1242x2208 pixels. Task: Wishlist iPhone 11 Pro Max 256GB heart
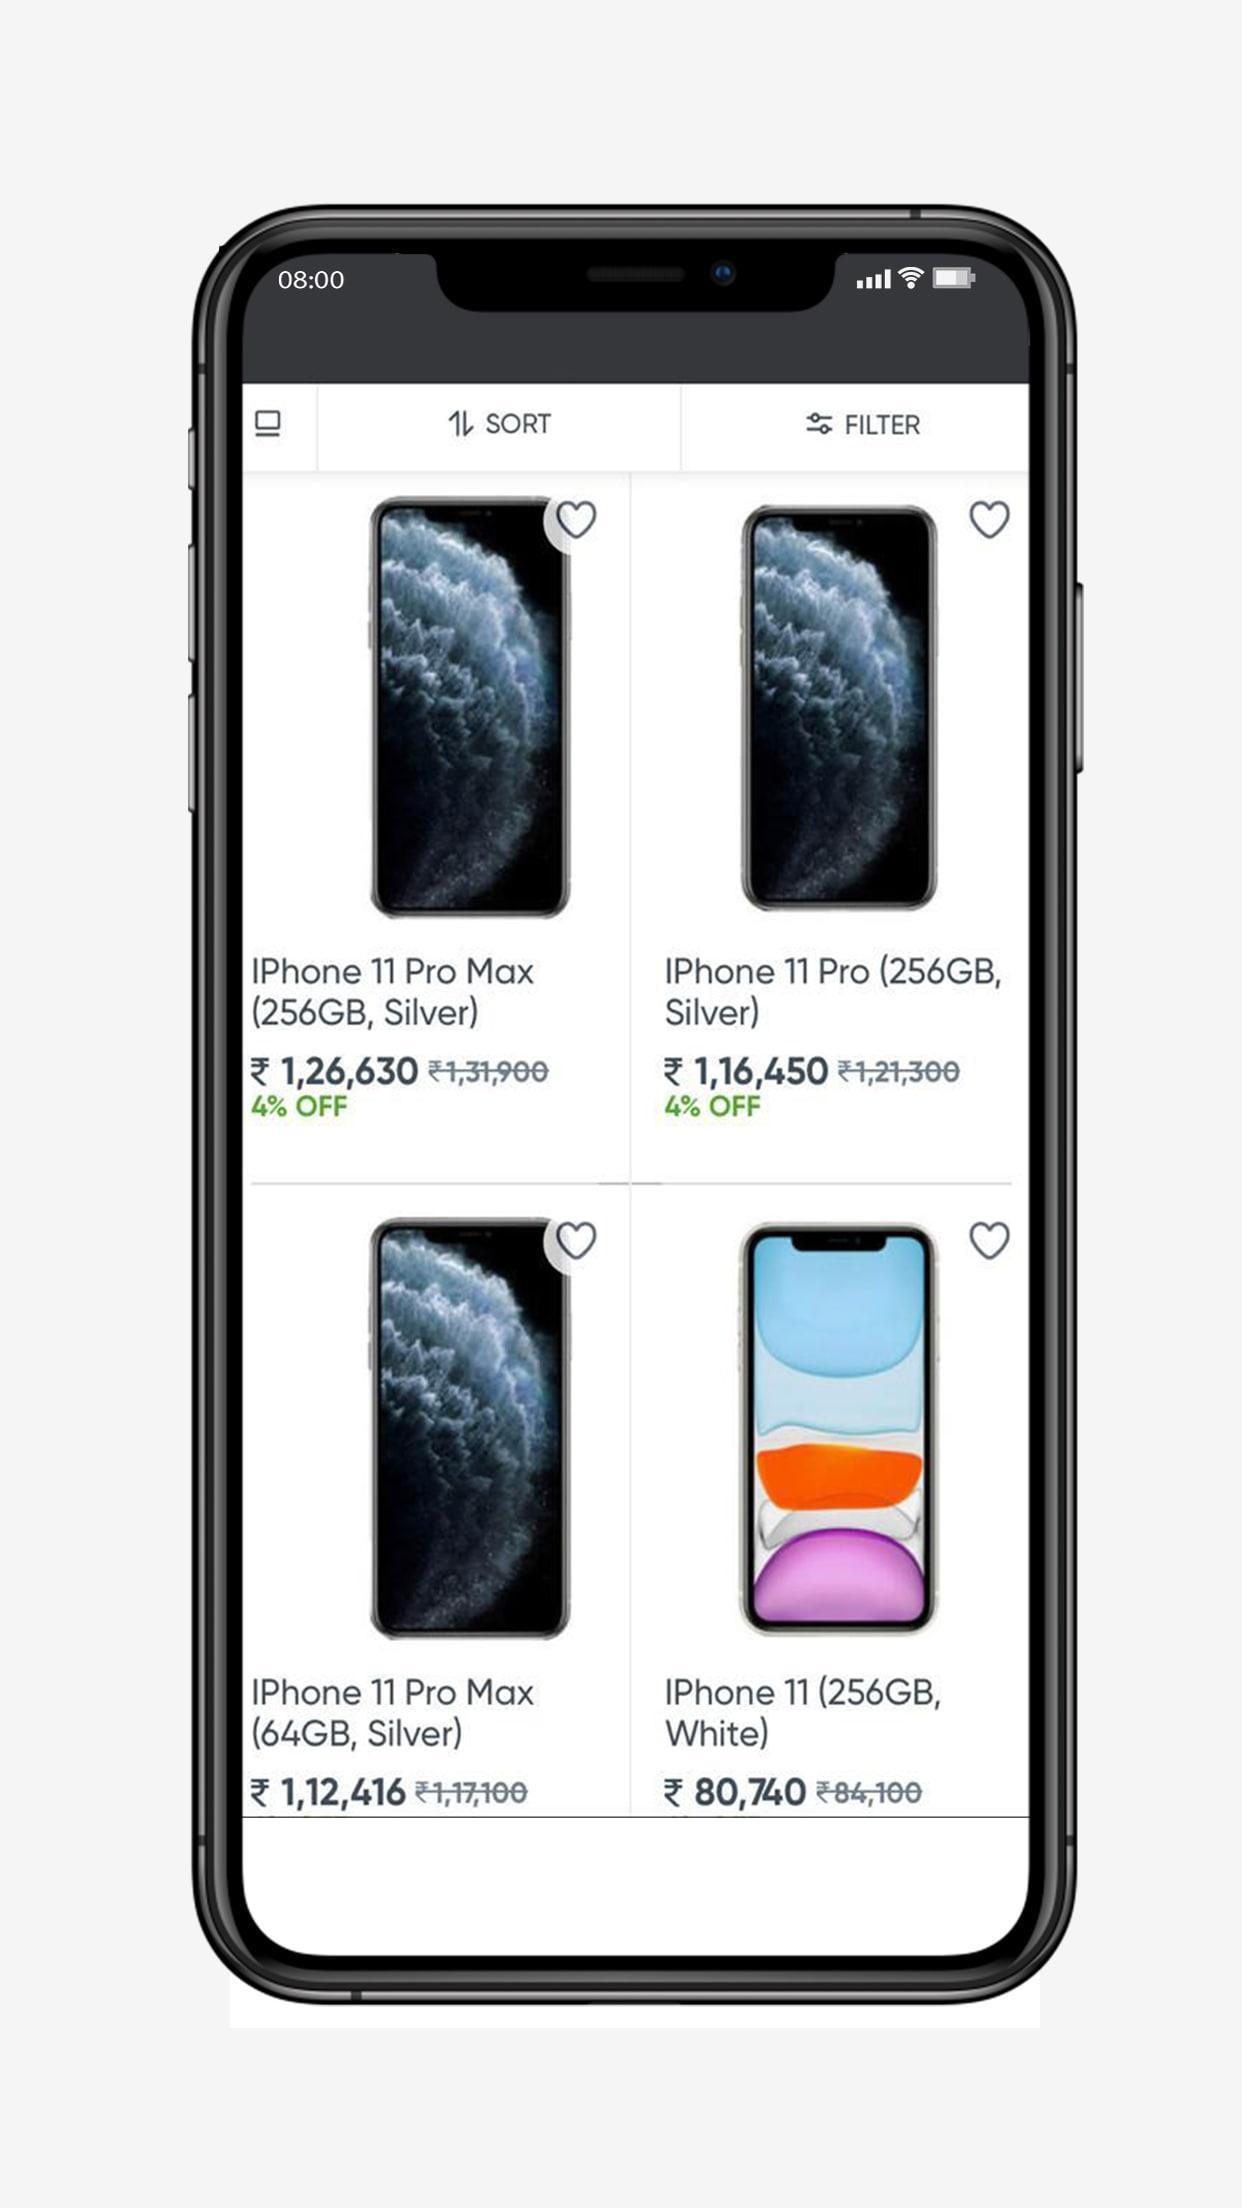(576, 520)
